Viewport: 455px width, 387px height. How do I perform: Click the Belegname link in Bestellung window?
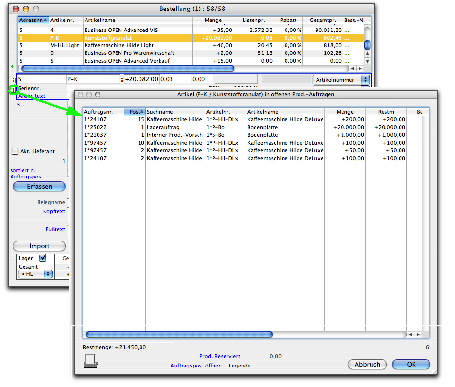coord(51,202)
